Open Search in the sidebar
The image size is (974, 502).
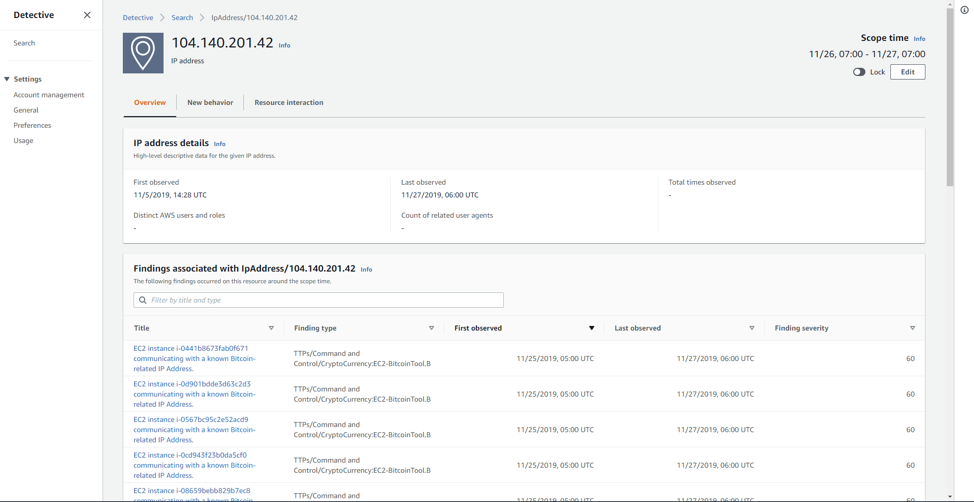[24, 43]
